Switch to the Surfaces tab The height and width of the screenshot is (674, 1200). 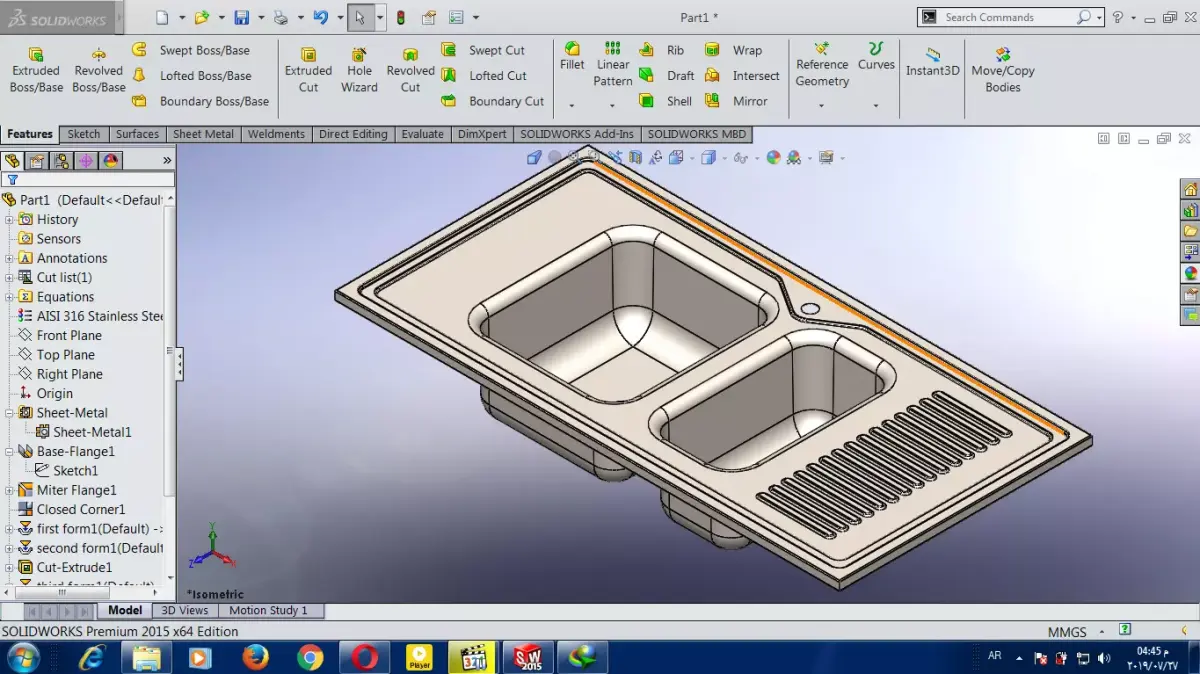point(137,134)
